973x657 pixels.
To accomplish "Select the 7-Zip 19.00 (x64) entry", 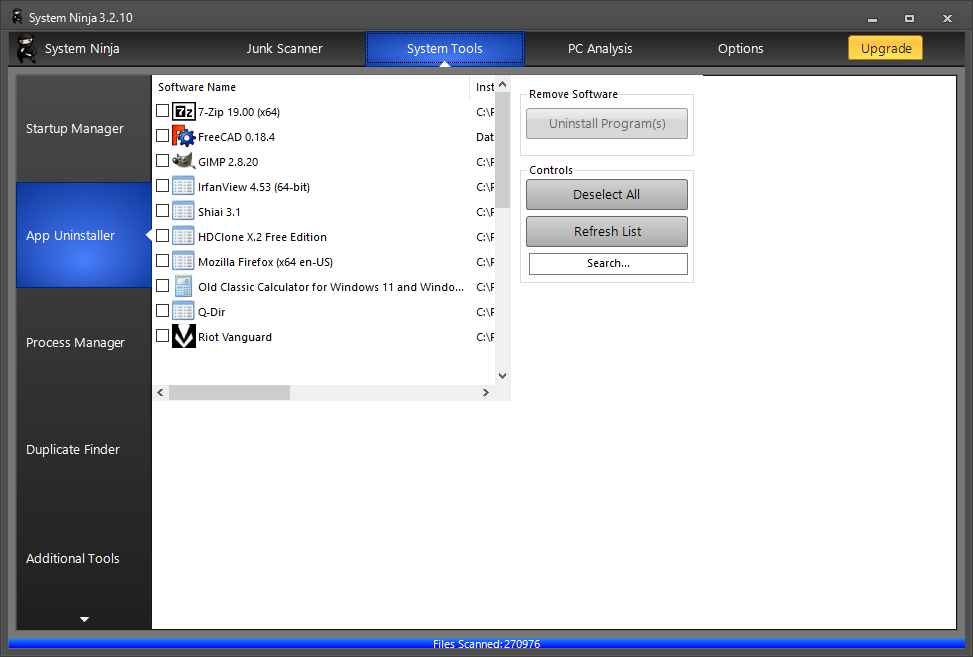I will [239, 112].
